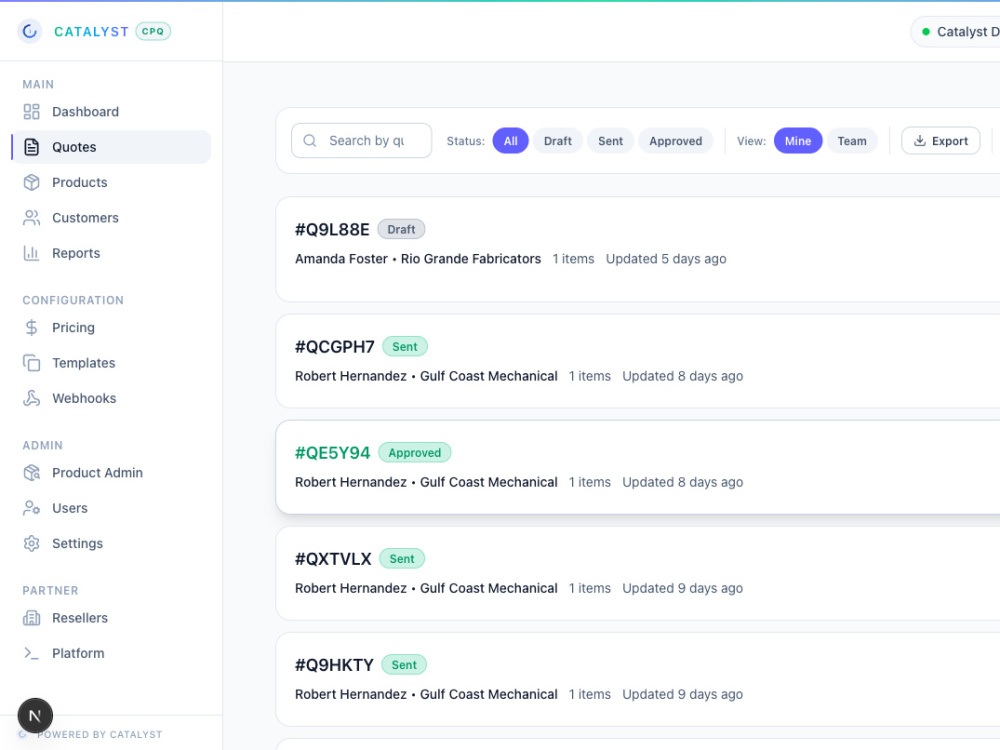Viewport: 1000px width, 750px height.
Task: Click the Platform terminal icon
Action: (x=31, y=653)
